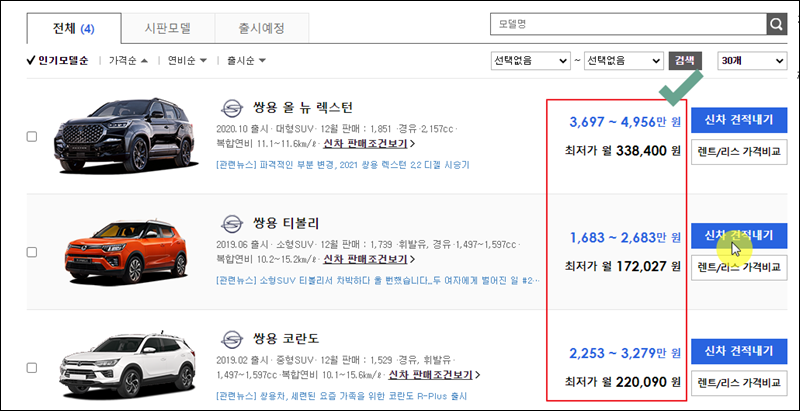Click chevron after 티볼리 신차 판매조건보기
800x411 pixels.
412,259
